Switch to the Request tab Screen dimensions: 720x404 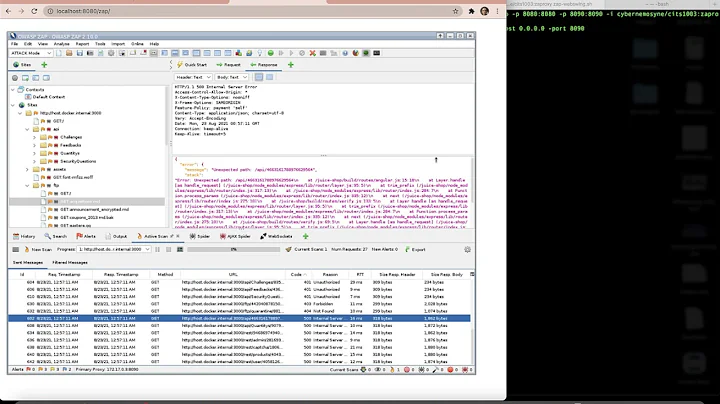click(228, 65)
